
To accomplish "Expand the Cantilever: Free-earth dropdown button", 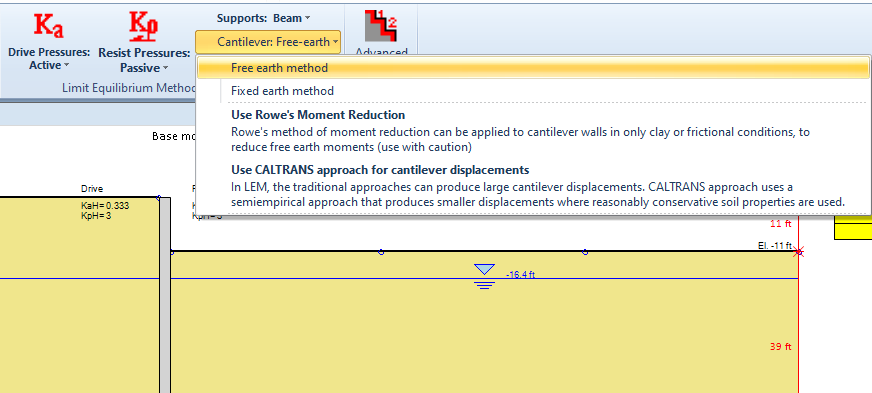I will (x=268, y=42).
